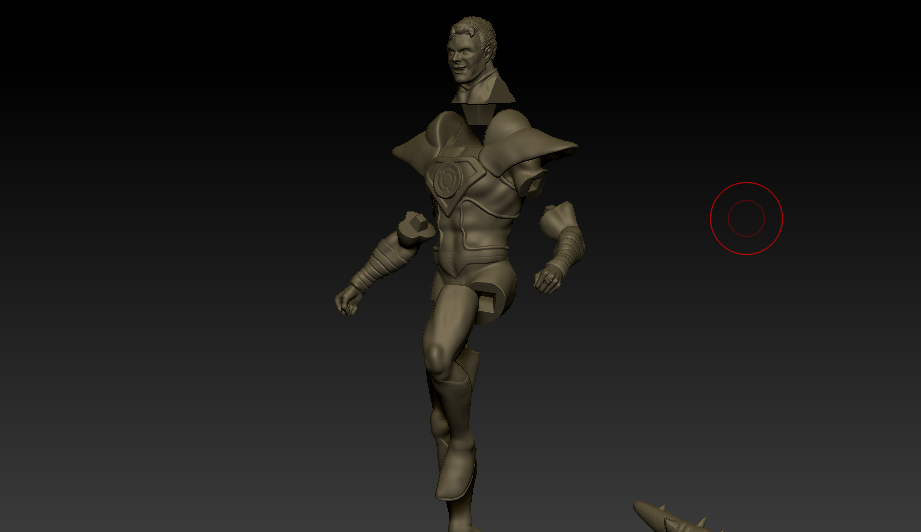
Task: Click the lantern emblem on the chest armor
Action: point(448,180)
